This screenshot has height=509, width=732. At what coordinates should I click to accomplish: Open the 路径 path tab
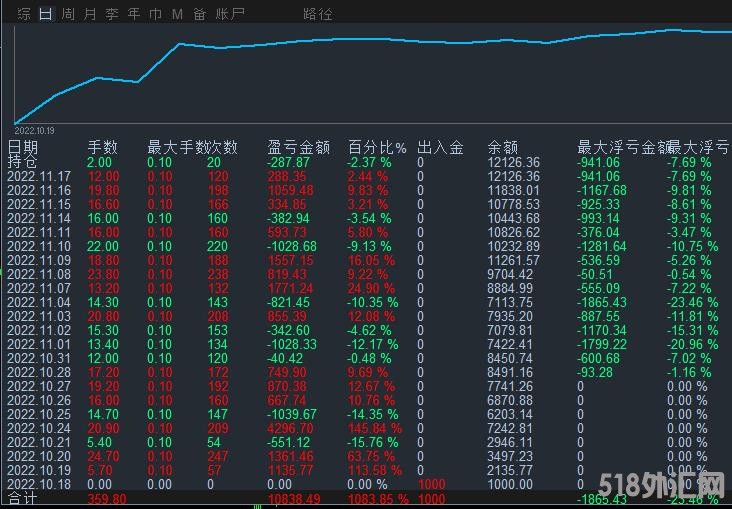tap(317, 14)
